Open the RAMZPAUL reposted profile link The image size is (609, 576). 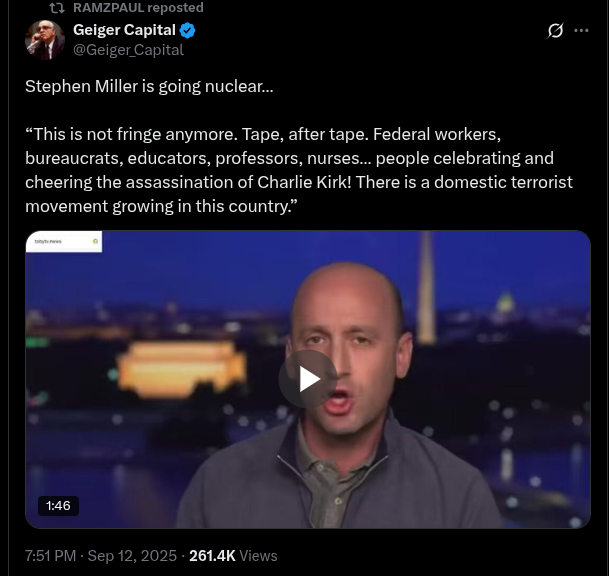coord(138,8)
